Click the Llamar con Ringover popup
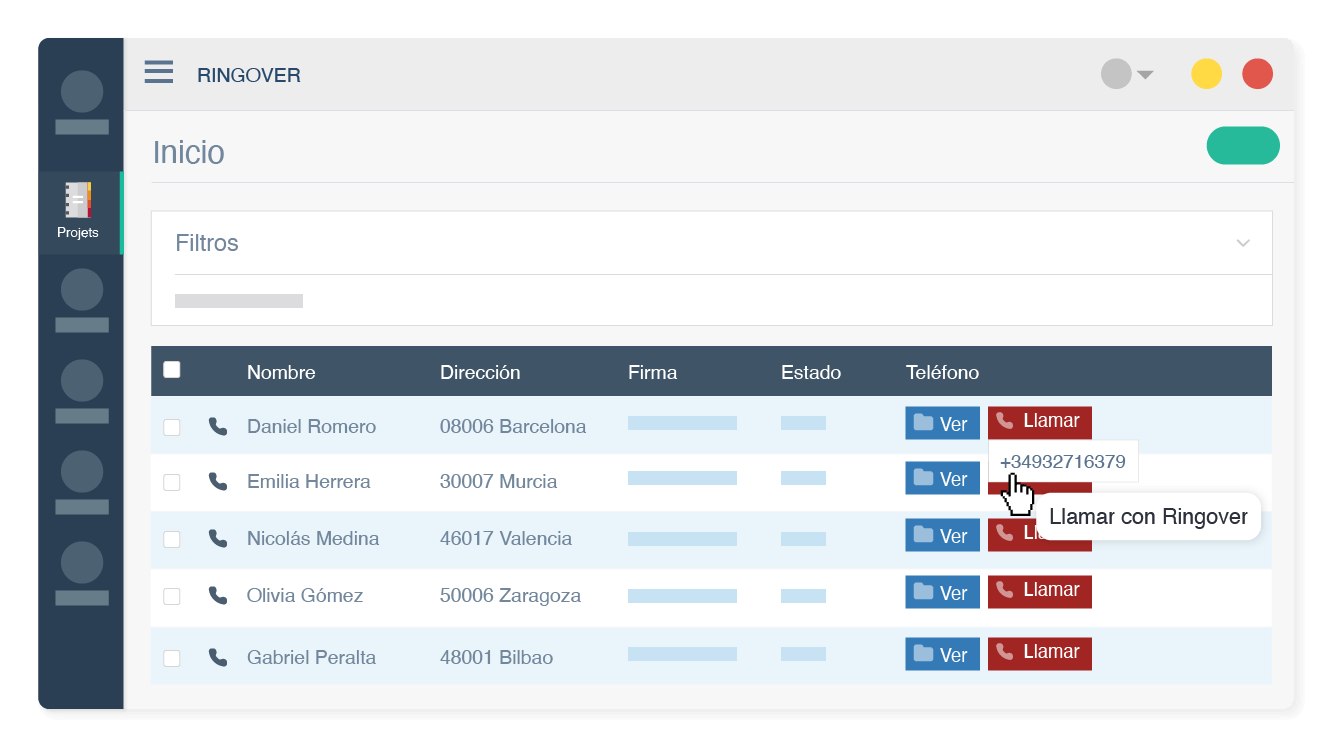The height and width of the screenshot is (747, 1332). (1147, 517)
